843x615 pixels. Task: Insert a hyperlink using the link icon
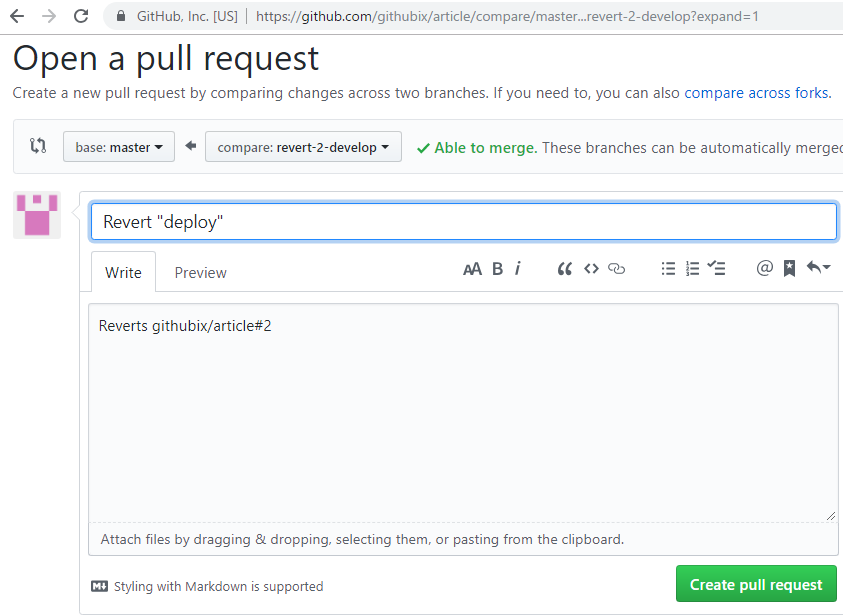coord(615,268)
